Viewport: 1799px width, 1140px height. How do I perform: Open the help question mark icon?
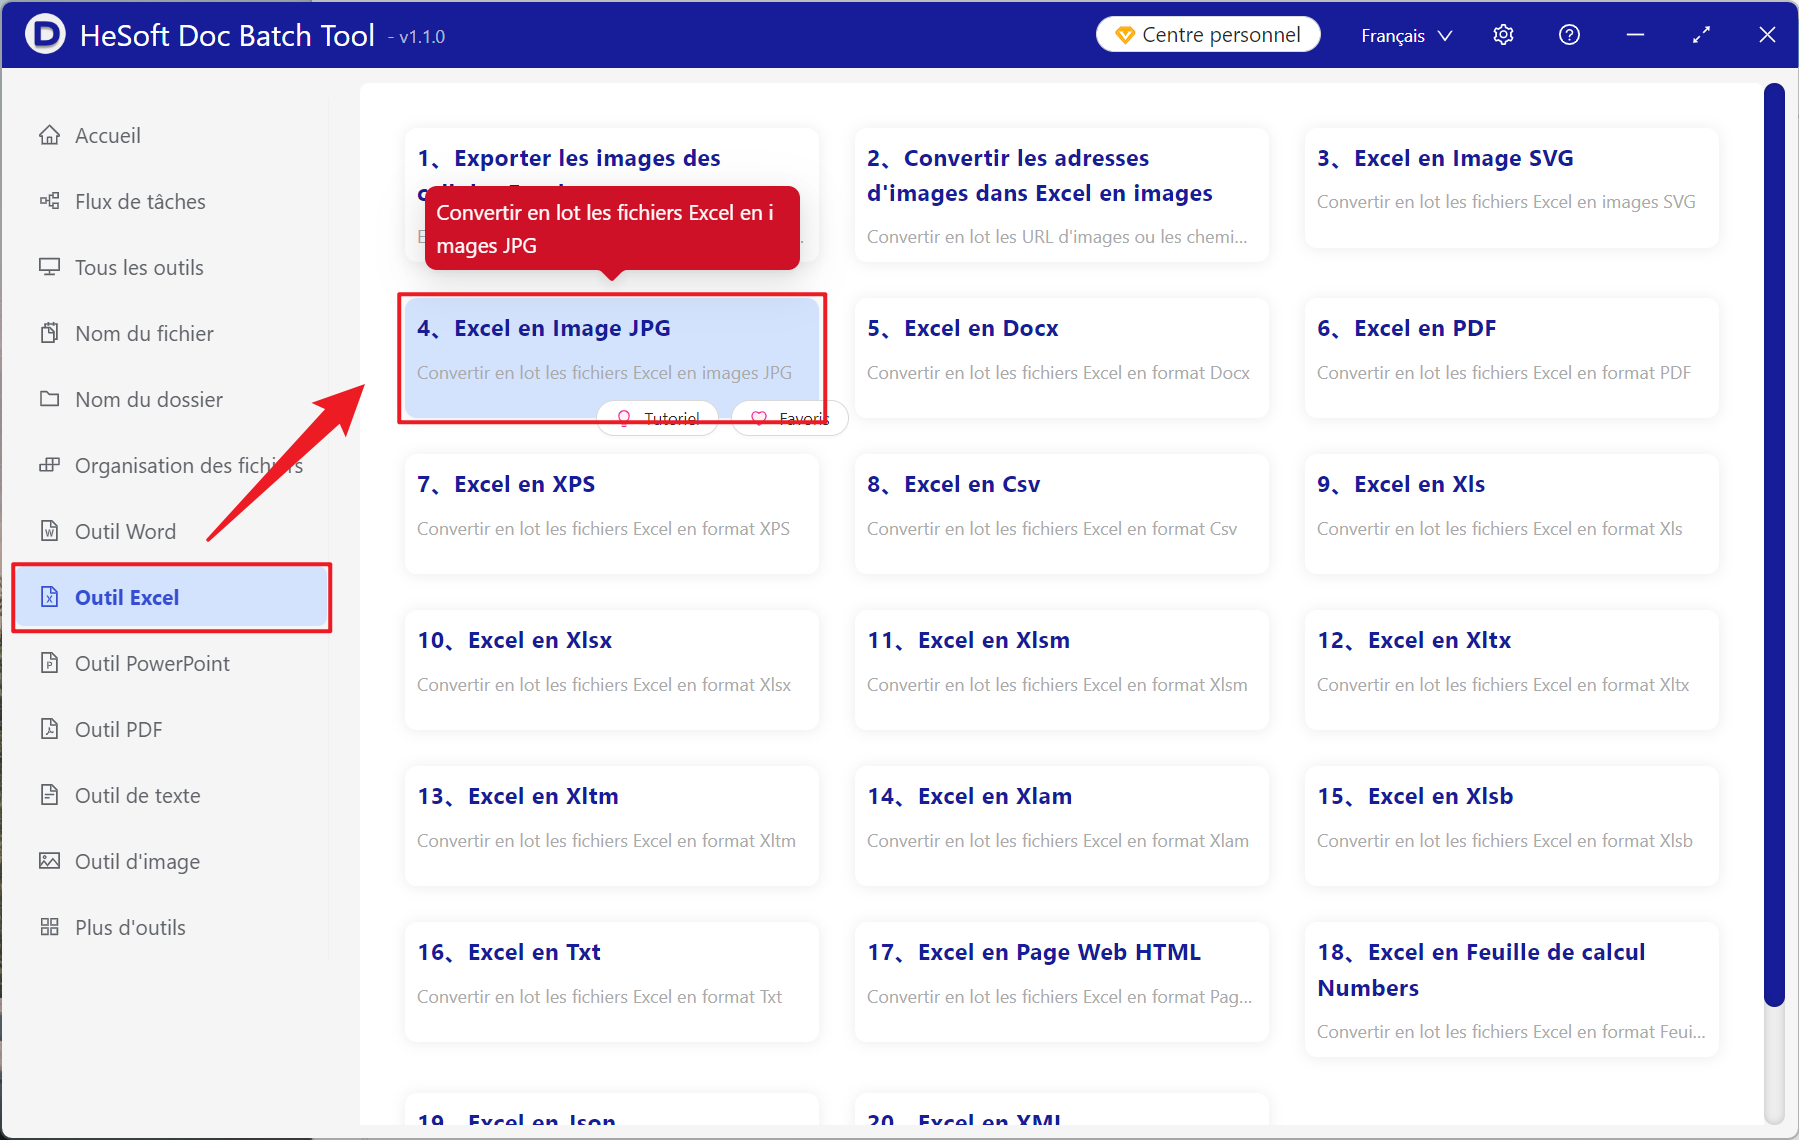1569,35
